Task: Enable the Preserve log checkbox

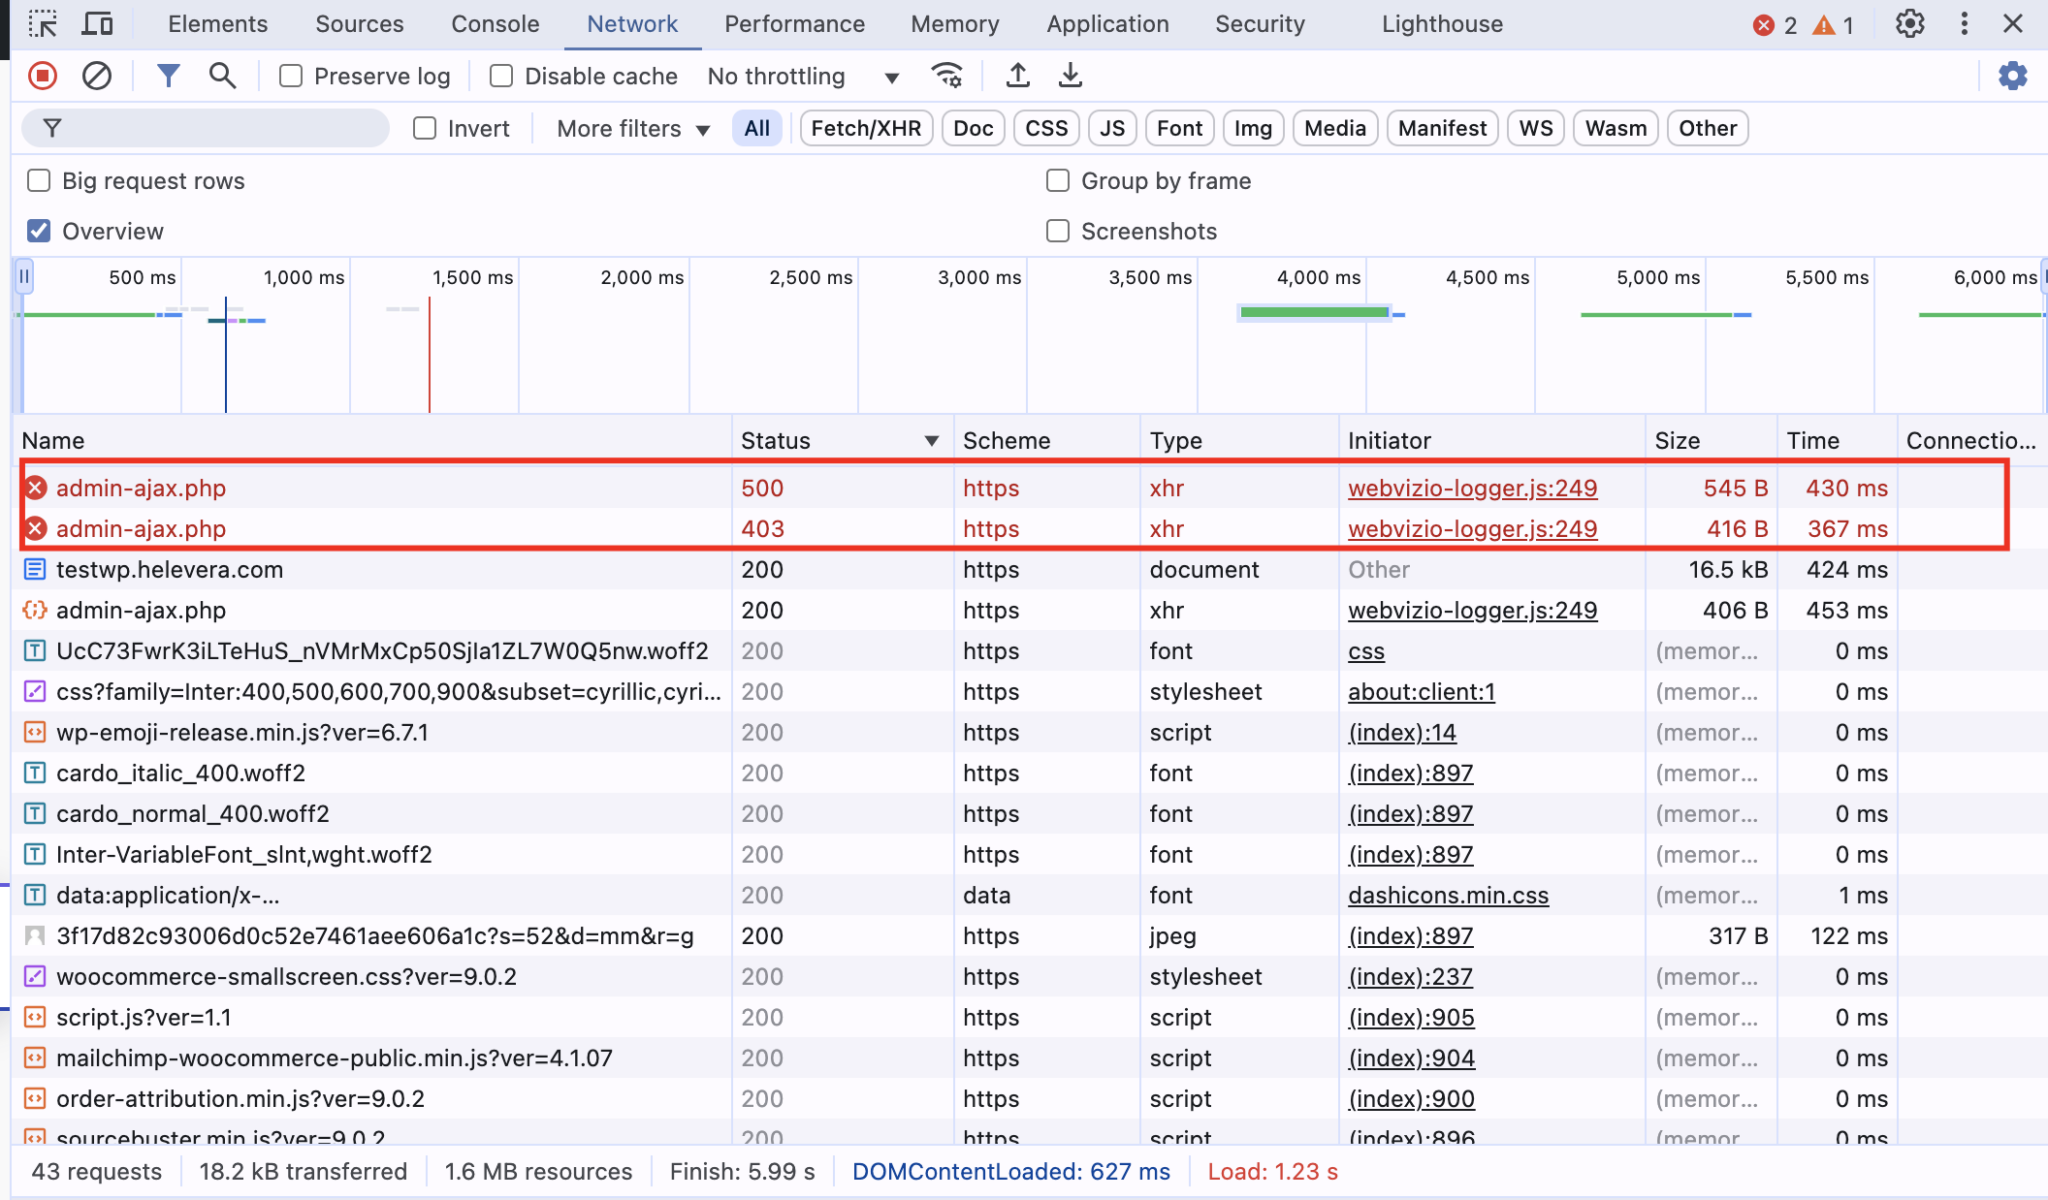Action: (290, 75)
